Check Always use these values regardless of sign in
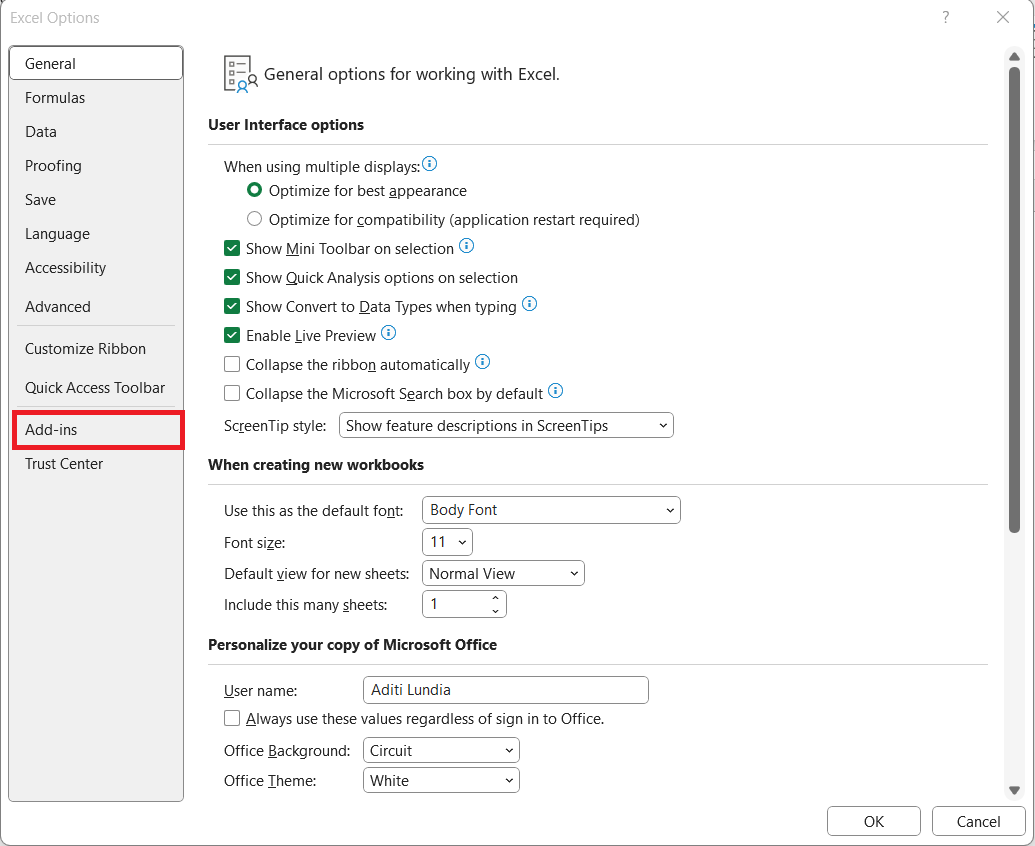This screenshot has height=846, width=1035. point(232,718)
